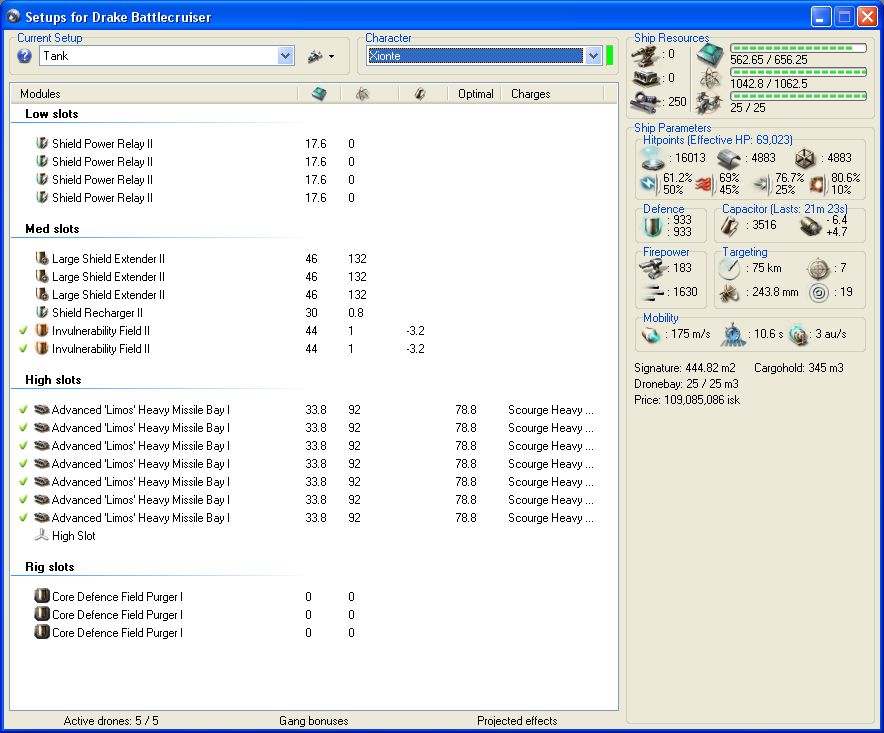Screen dimensions: 884x733
Task: Toggle the first Heavy Missile Bay active checkmark
Action: pyautogui.click(x=23, y=410)
